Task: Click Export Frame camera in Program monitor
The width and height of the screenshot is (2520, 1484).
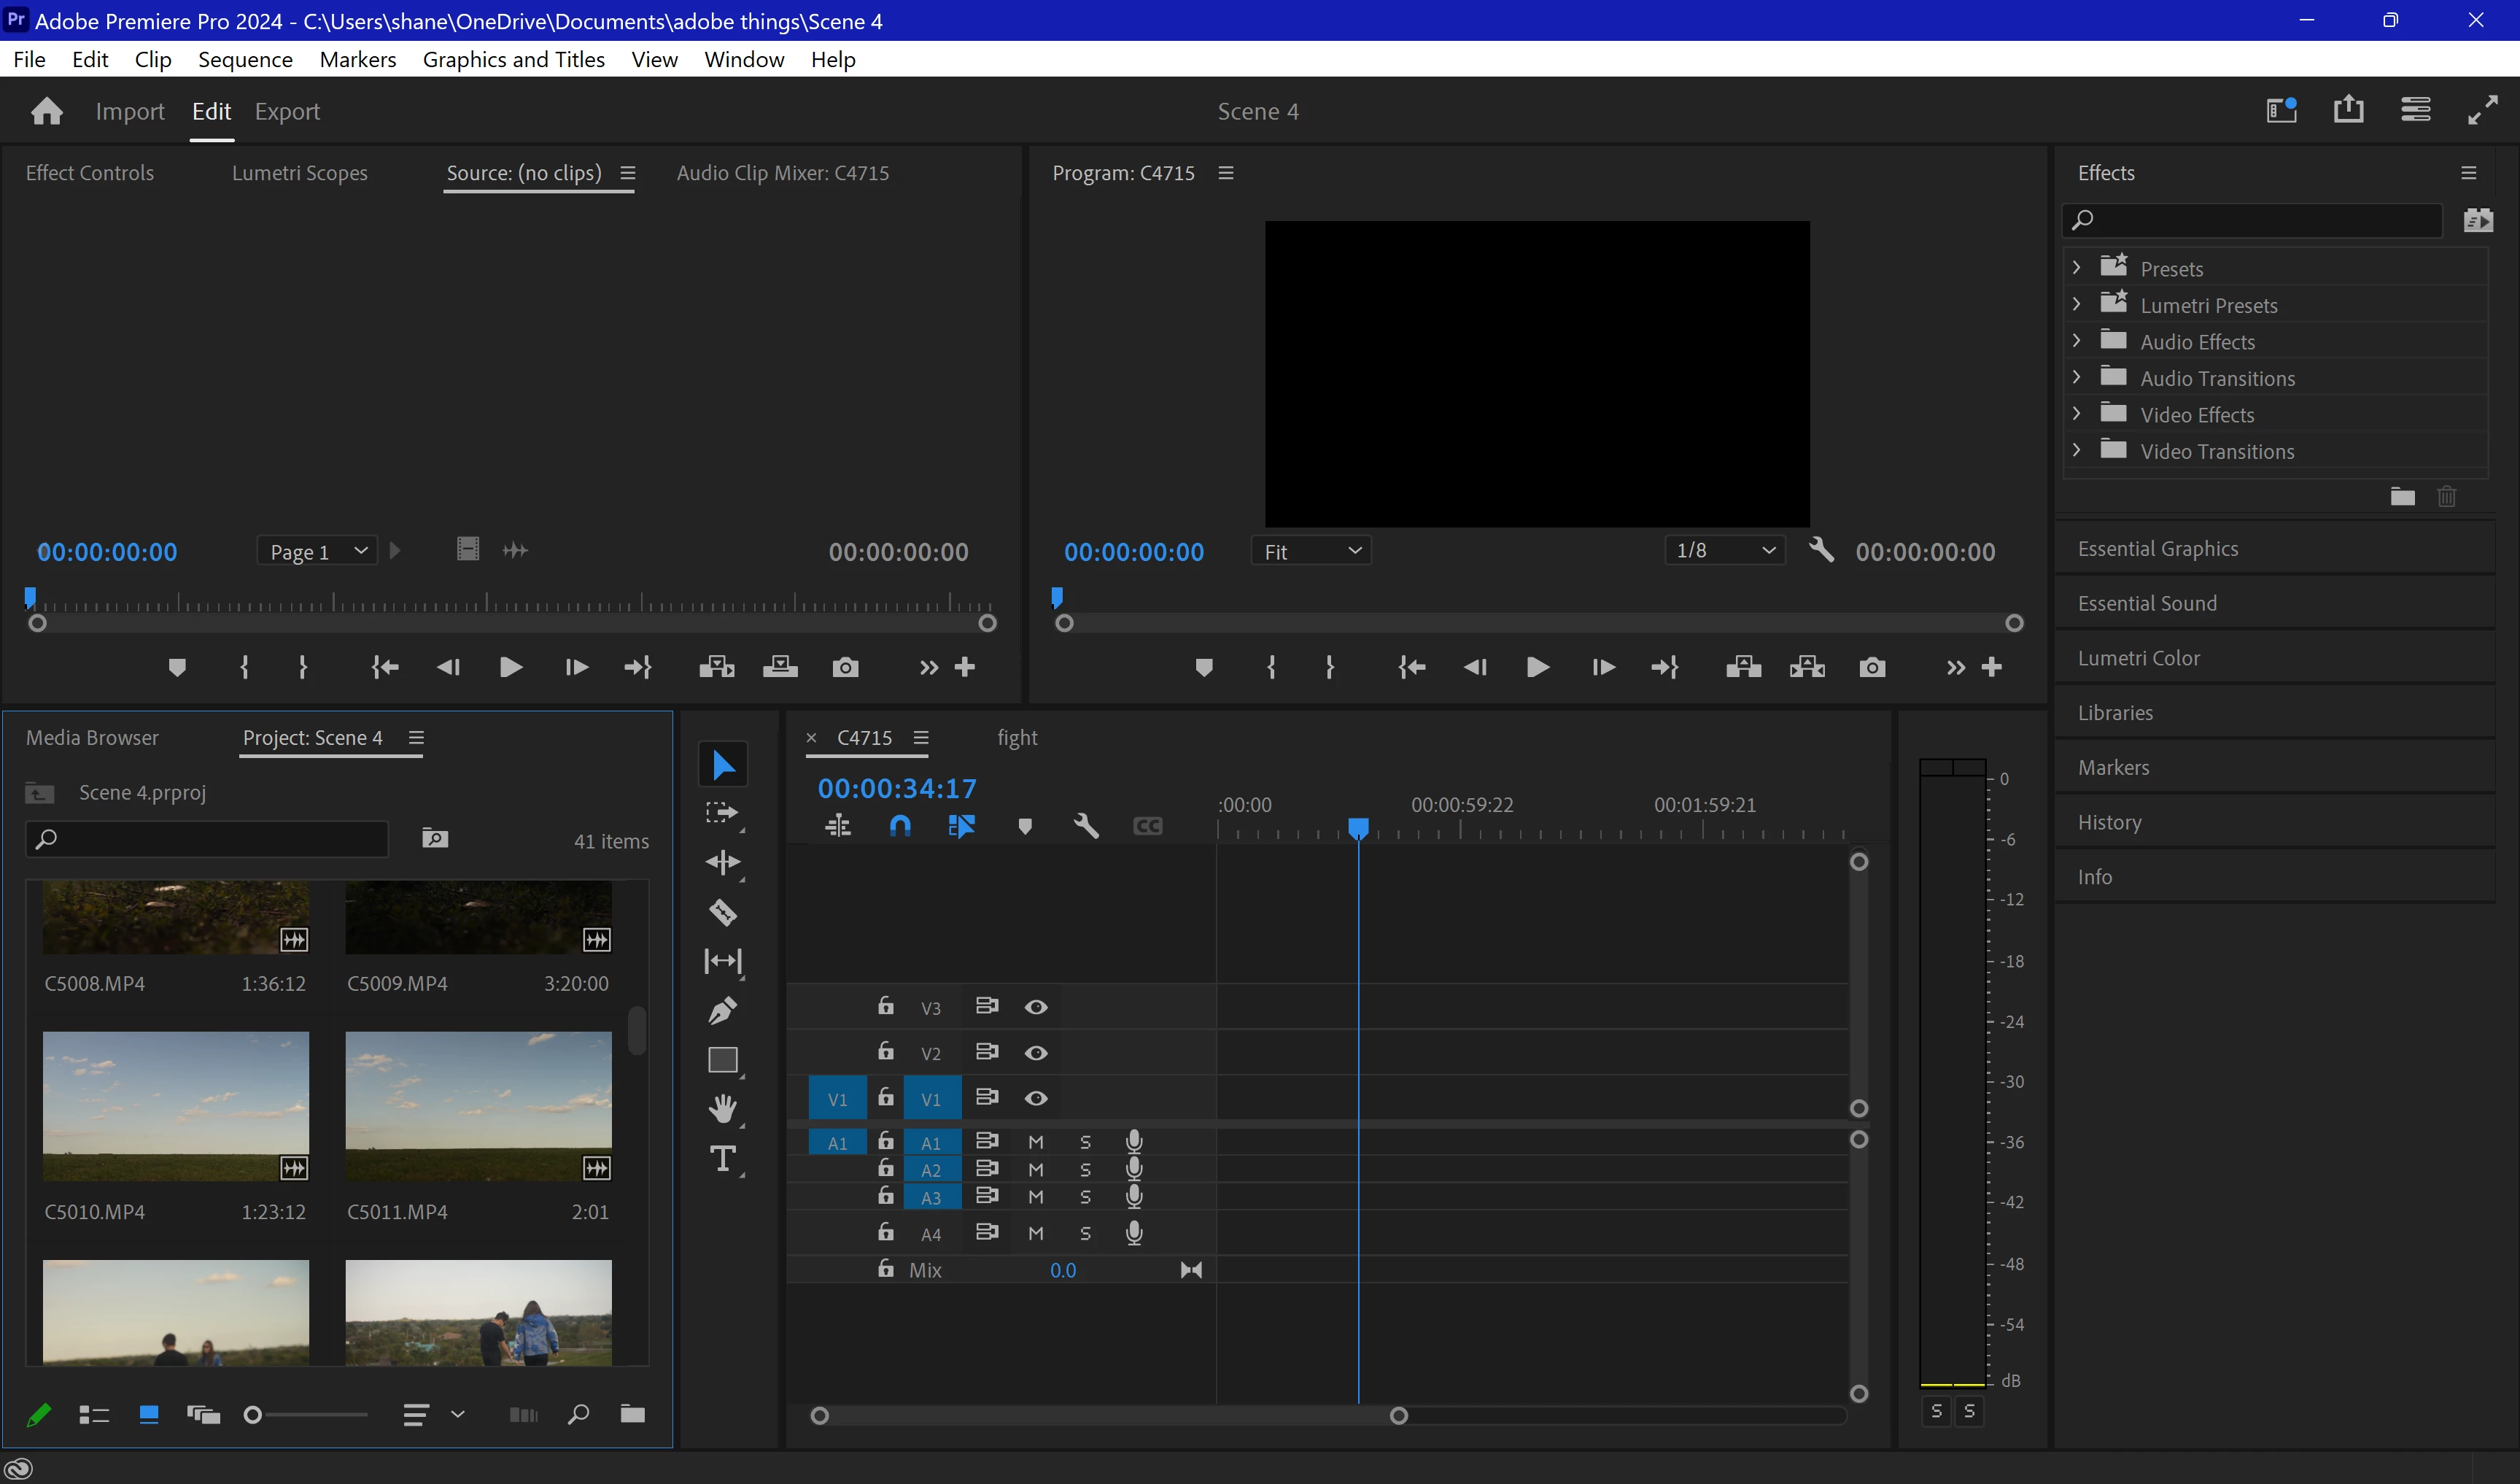Action: point(1872,667)
